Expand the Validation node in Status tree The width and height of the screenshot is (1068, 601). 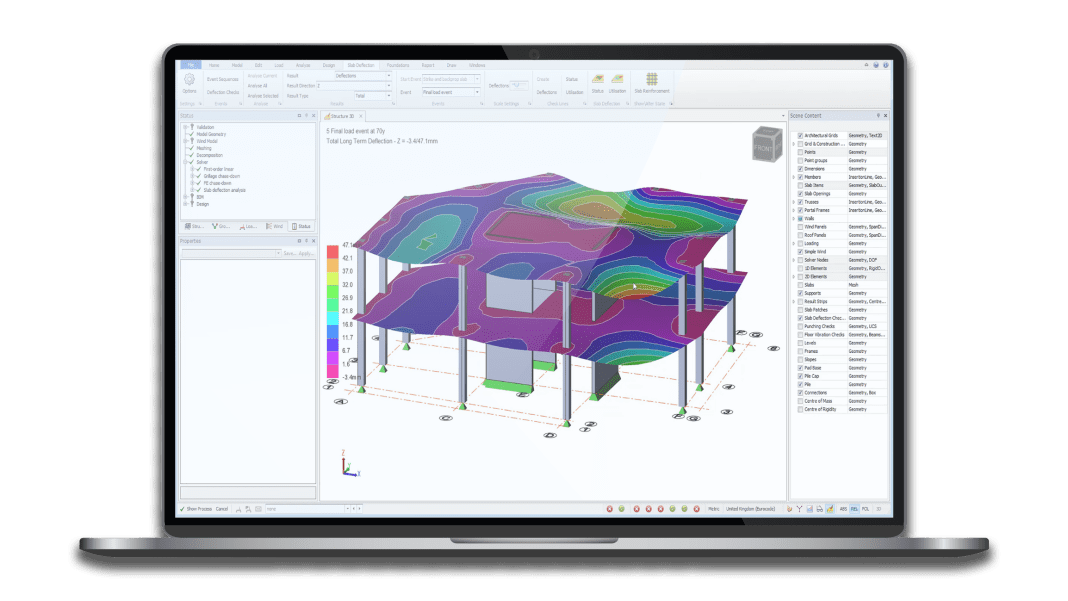coord(185,127)
